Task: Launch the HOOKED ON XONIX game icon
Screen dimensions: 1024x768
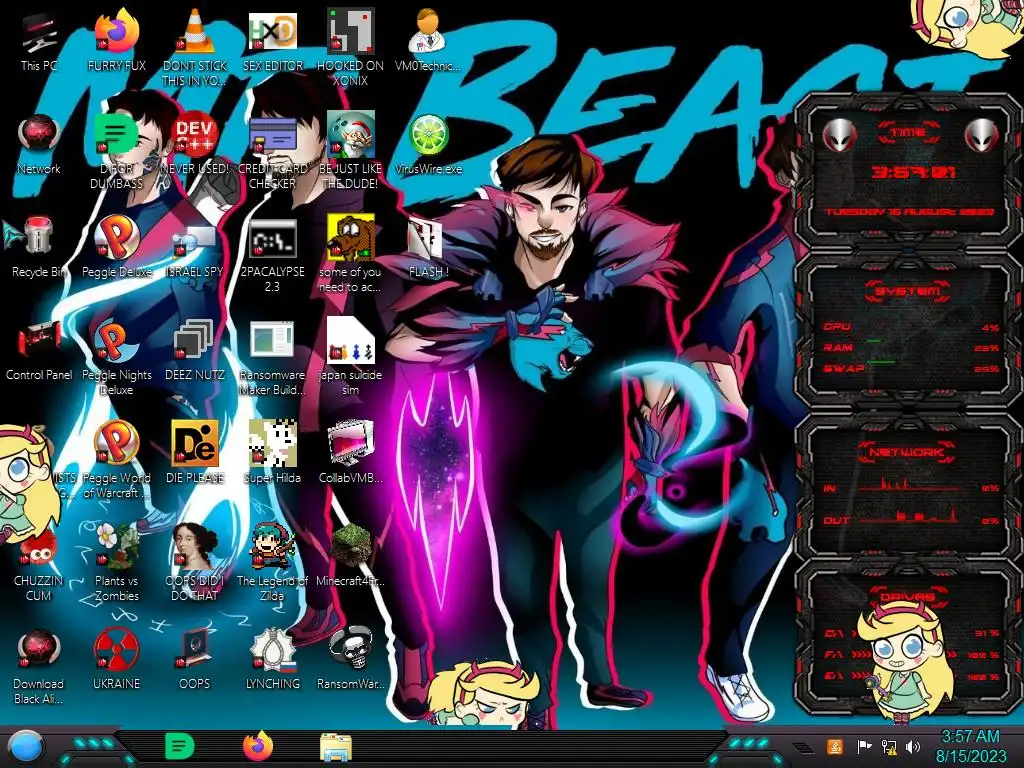Action: click(x=350, y=47)
